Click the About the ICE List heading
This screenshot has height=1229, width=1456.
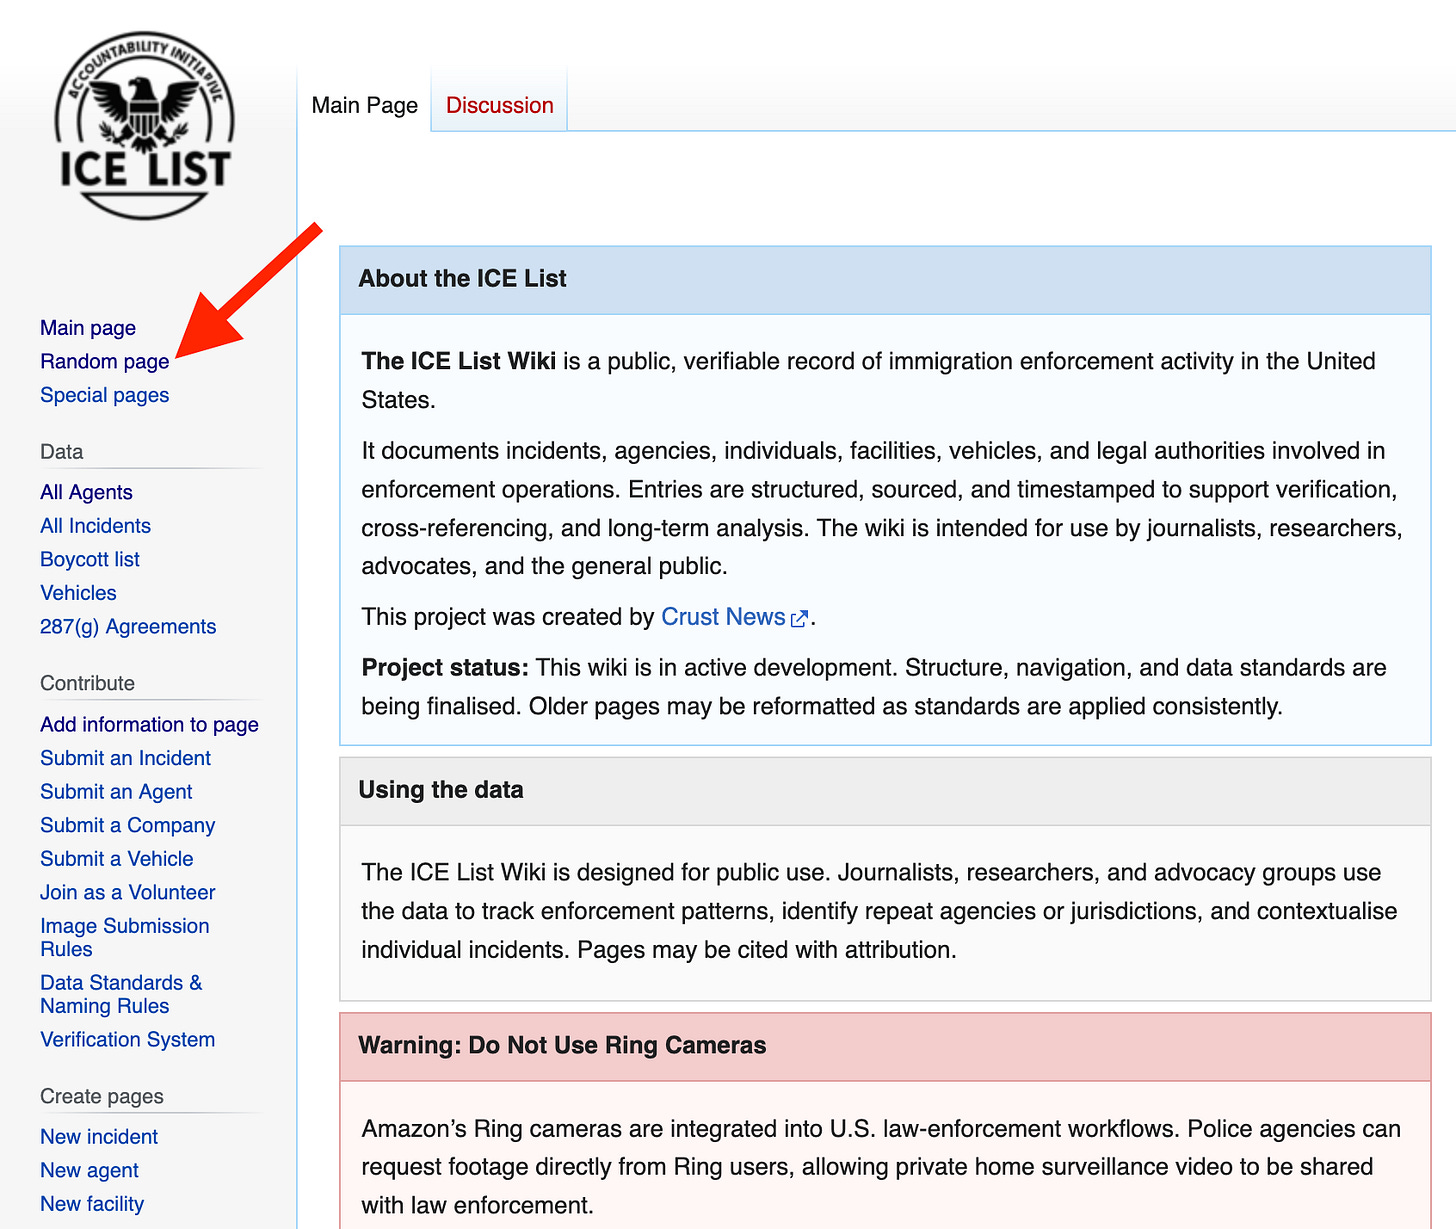pos(462,279)
